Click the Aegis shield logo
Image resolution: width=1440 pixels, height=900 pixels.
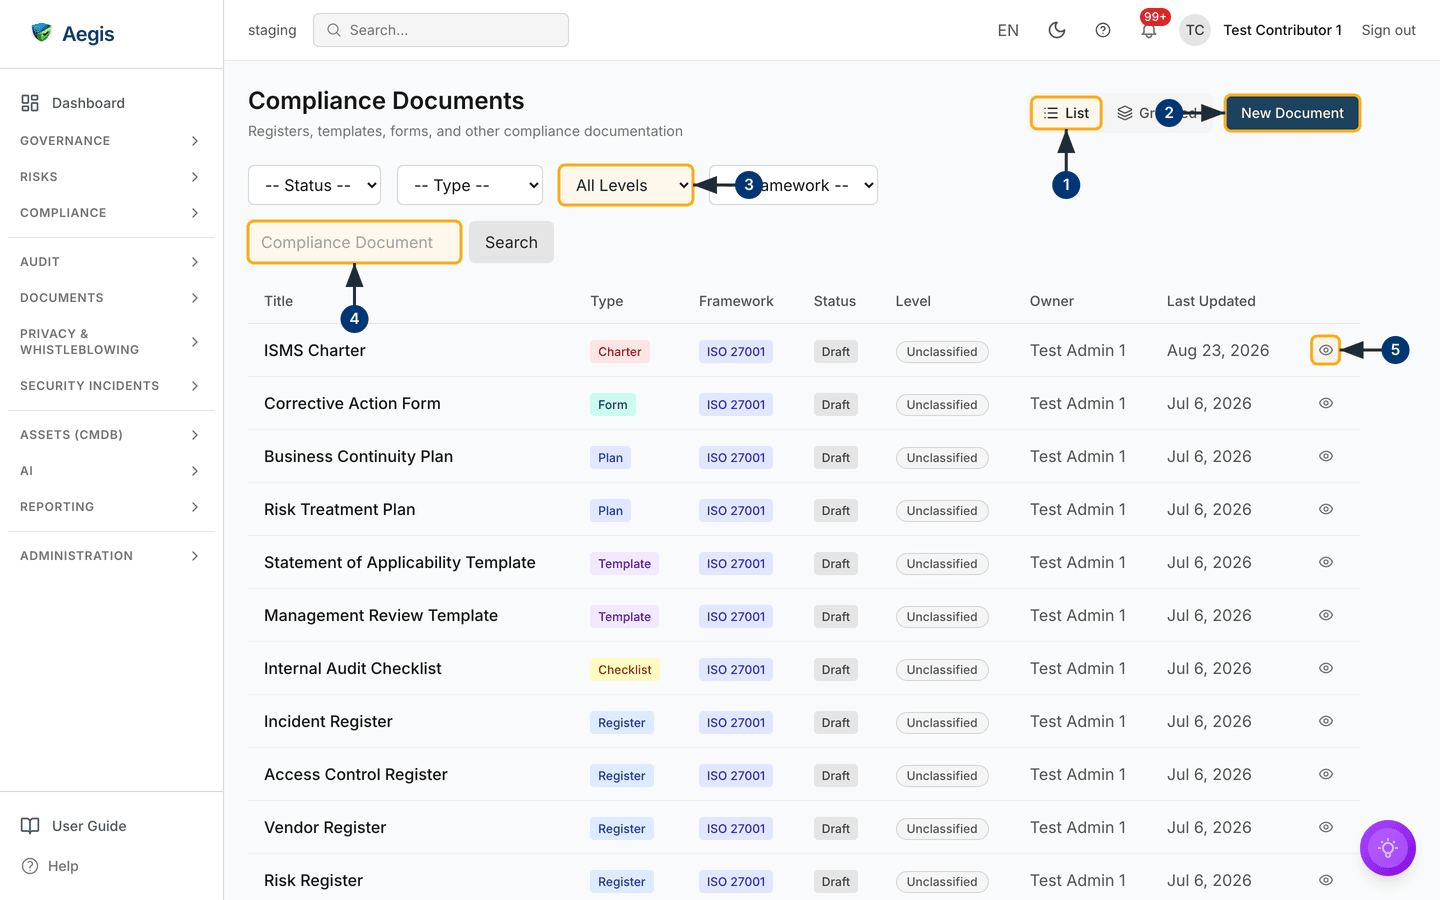[41, 33]
